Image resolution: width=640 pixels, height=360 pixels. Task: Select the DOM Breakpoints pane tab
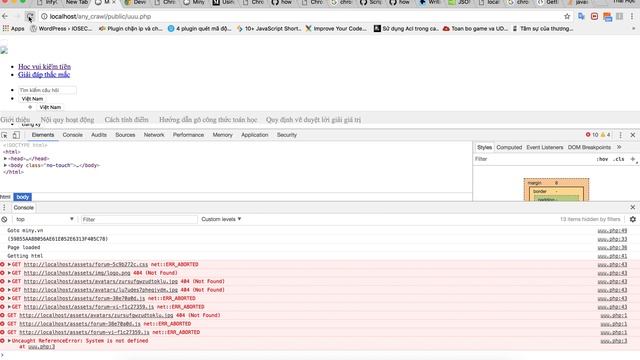tap(589, 147)
